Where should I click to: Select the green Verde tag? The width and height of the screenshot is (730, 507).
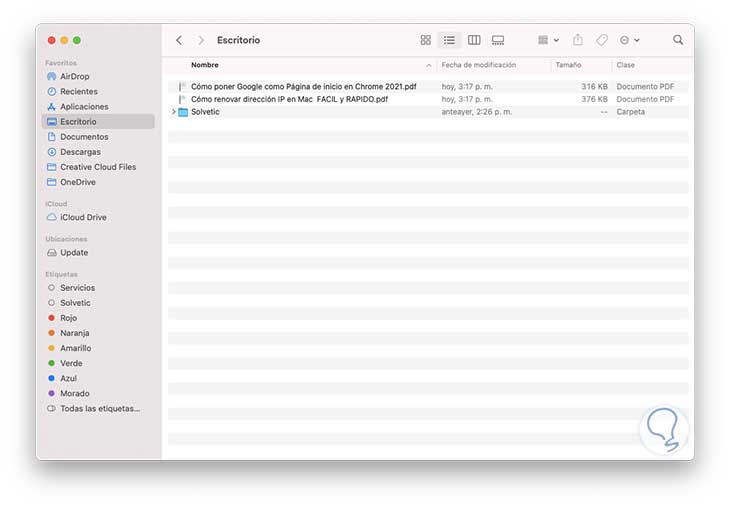(x=98, y=363)
